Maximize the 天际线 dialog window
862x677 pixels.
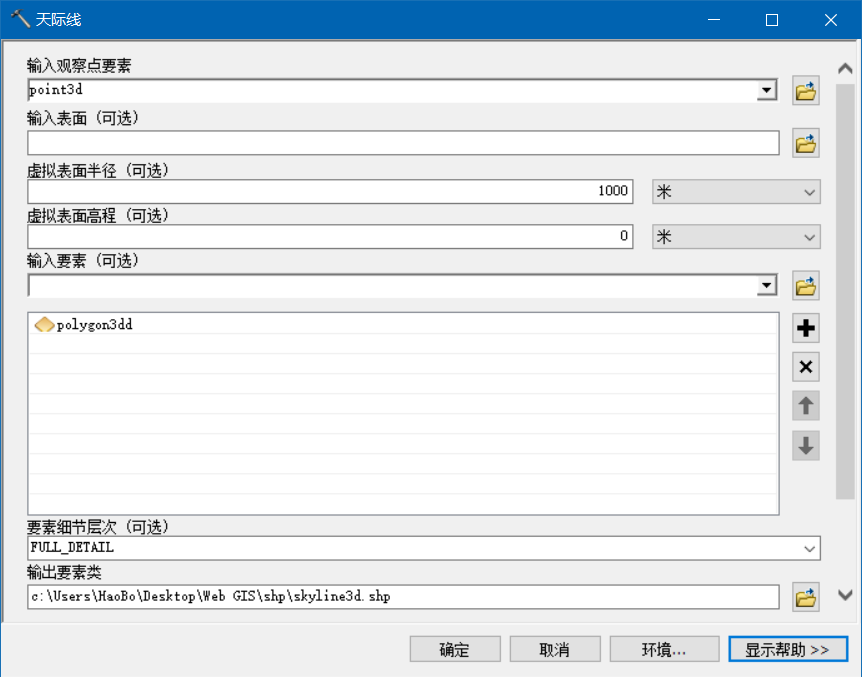tap(772, 20)
